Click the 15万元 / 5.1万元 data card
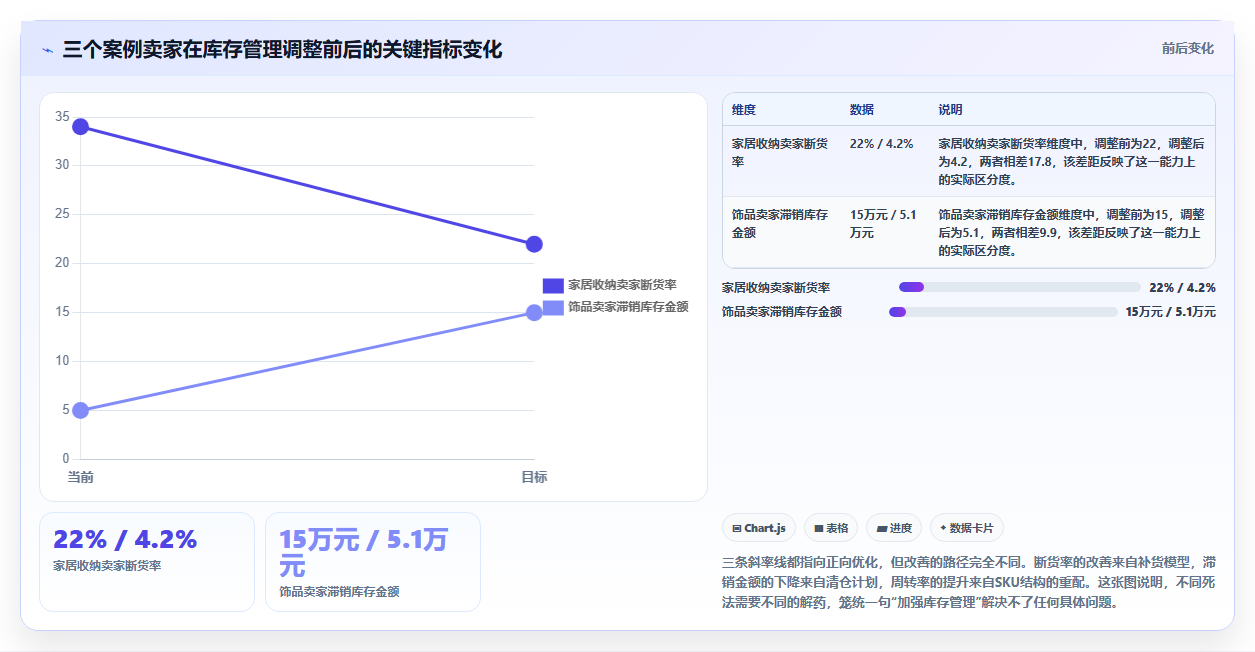 pyautogui.click(x=373, y=562)
